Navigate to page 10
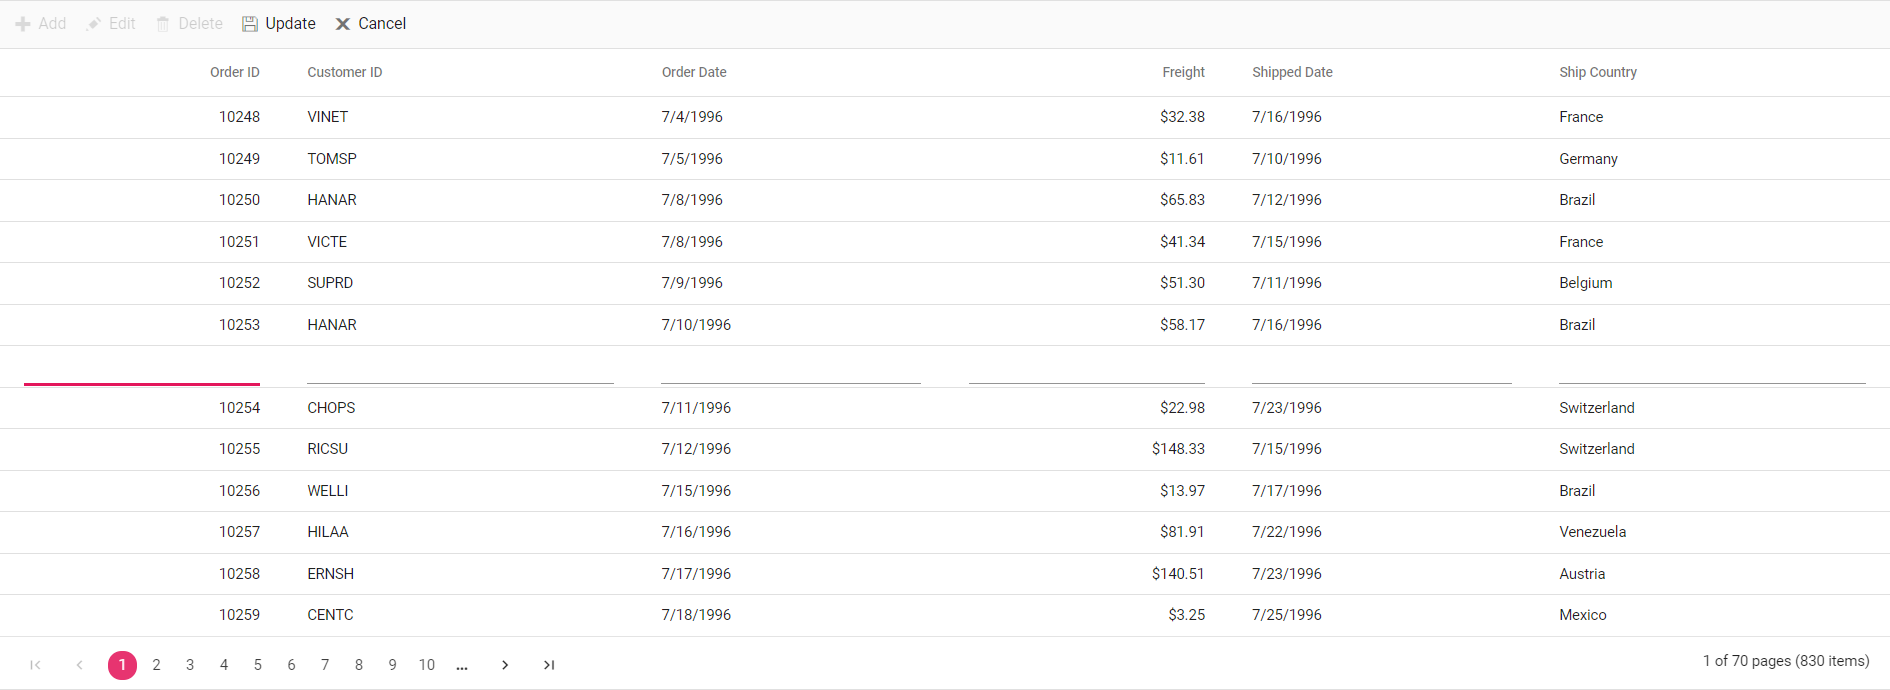 (427, 665)
